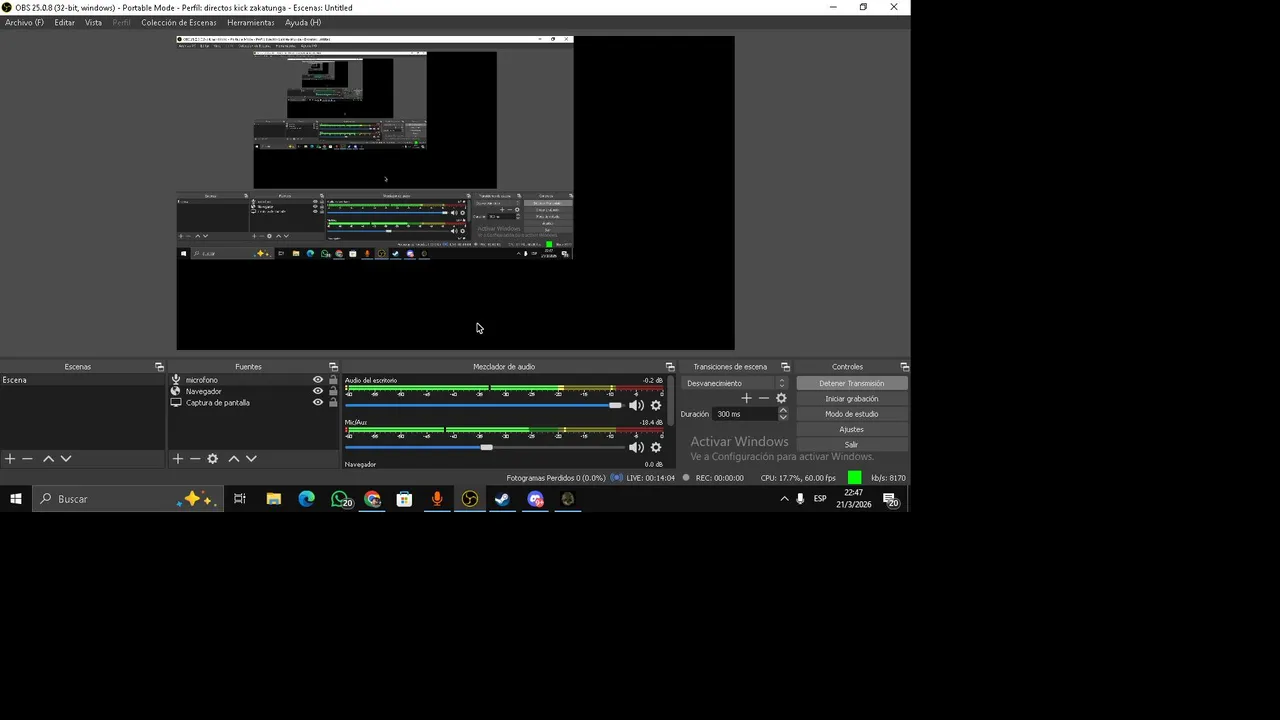Screen dimensions: 1280x720
Task: Undock the Escenas panel
Action: tap(159, 367)
